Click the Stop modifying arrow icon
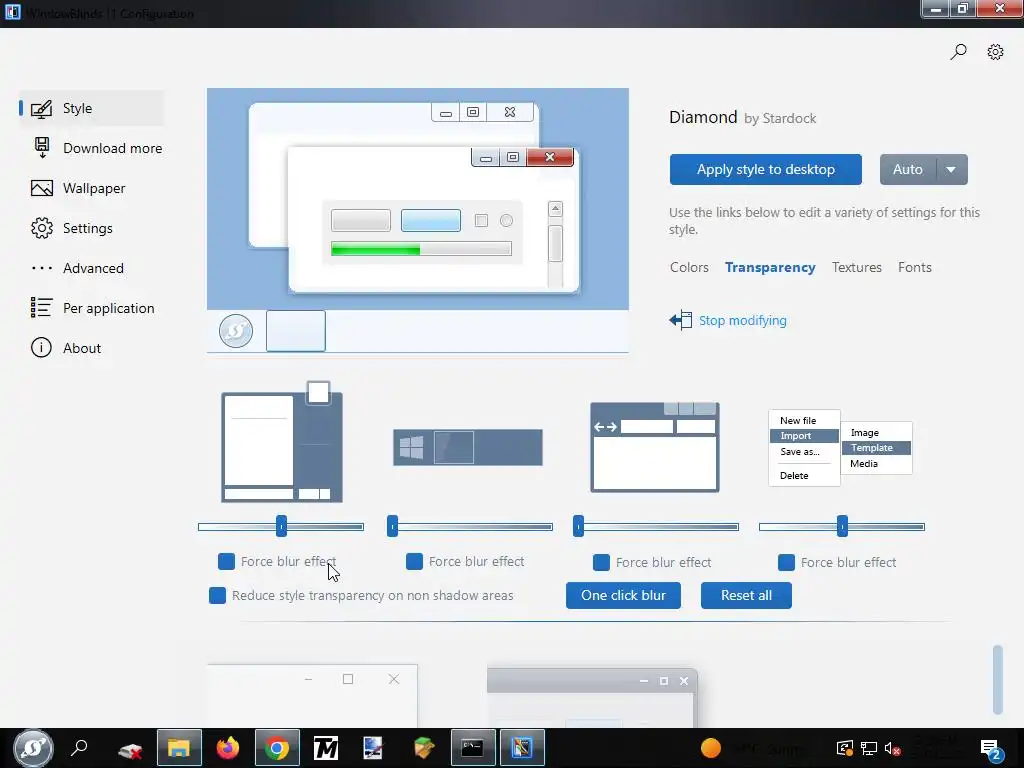Viewport: 1024px width, 768px height. coord(680,320)
